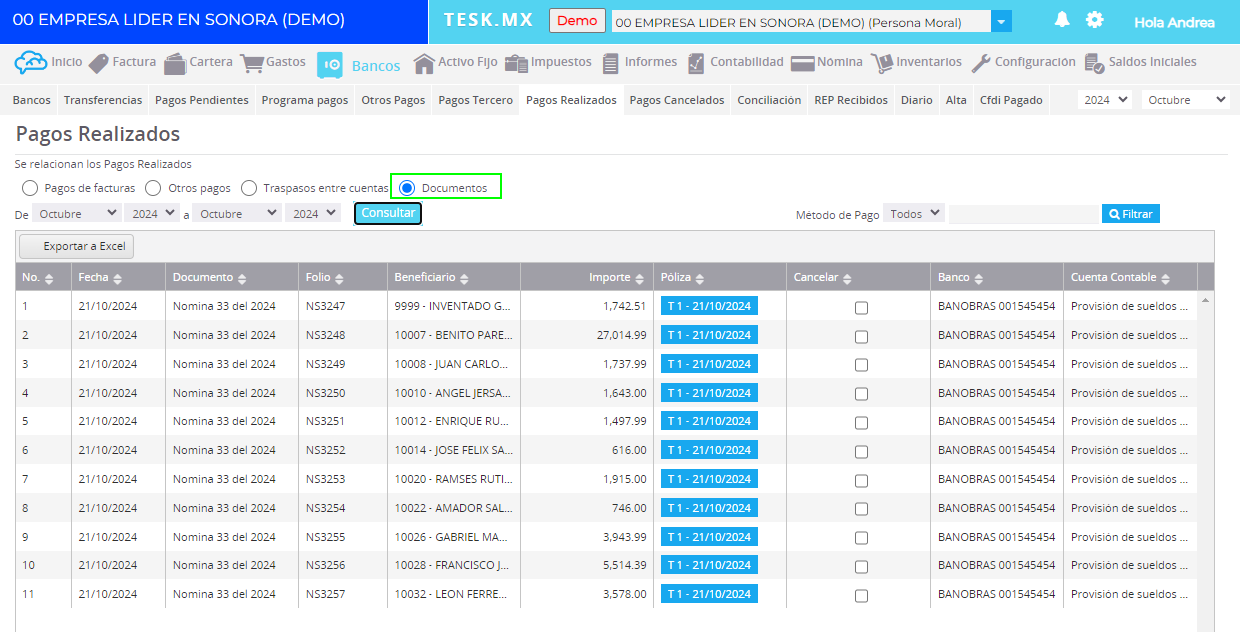
Task: Click Hola Andrea user greeting
Action: (x=1175, y=22)
